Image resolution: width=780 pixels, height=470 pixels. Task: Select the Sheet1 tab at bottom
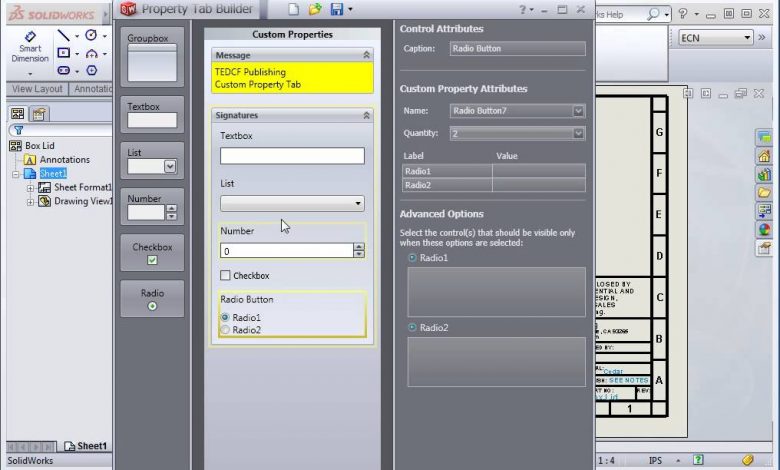[86, 446]
